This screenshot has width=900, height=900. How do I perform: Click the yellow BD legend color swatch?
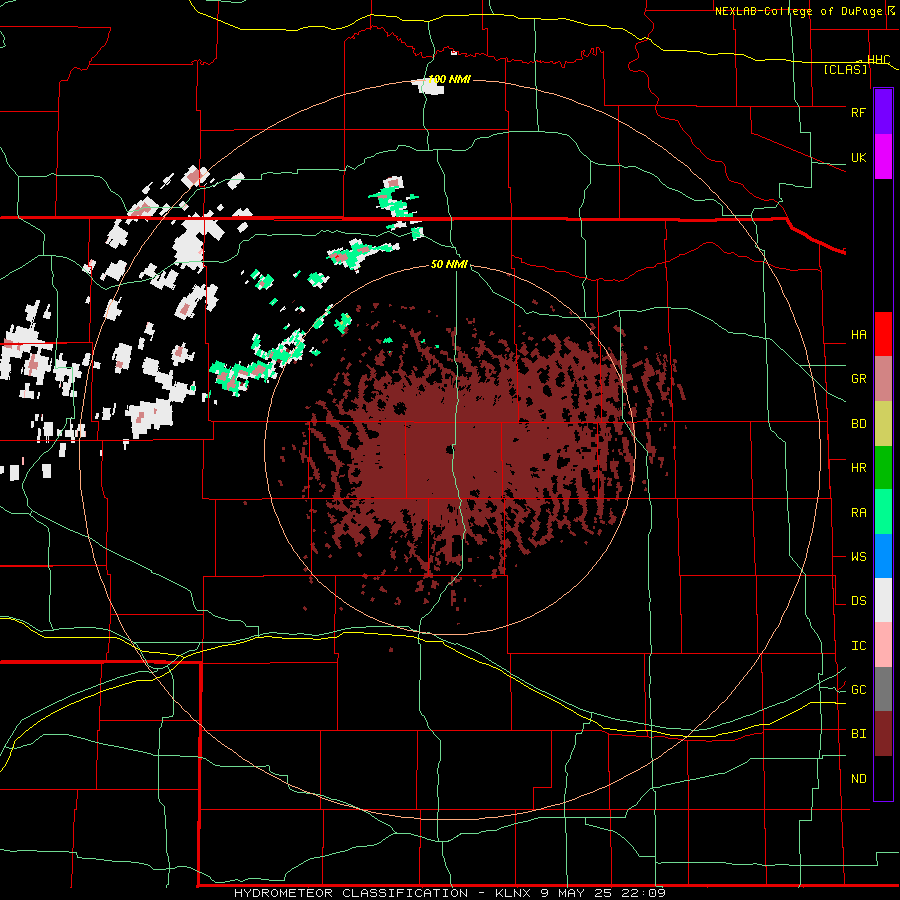click(x=883, y=423)
